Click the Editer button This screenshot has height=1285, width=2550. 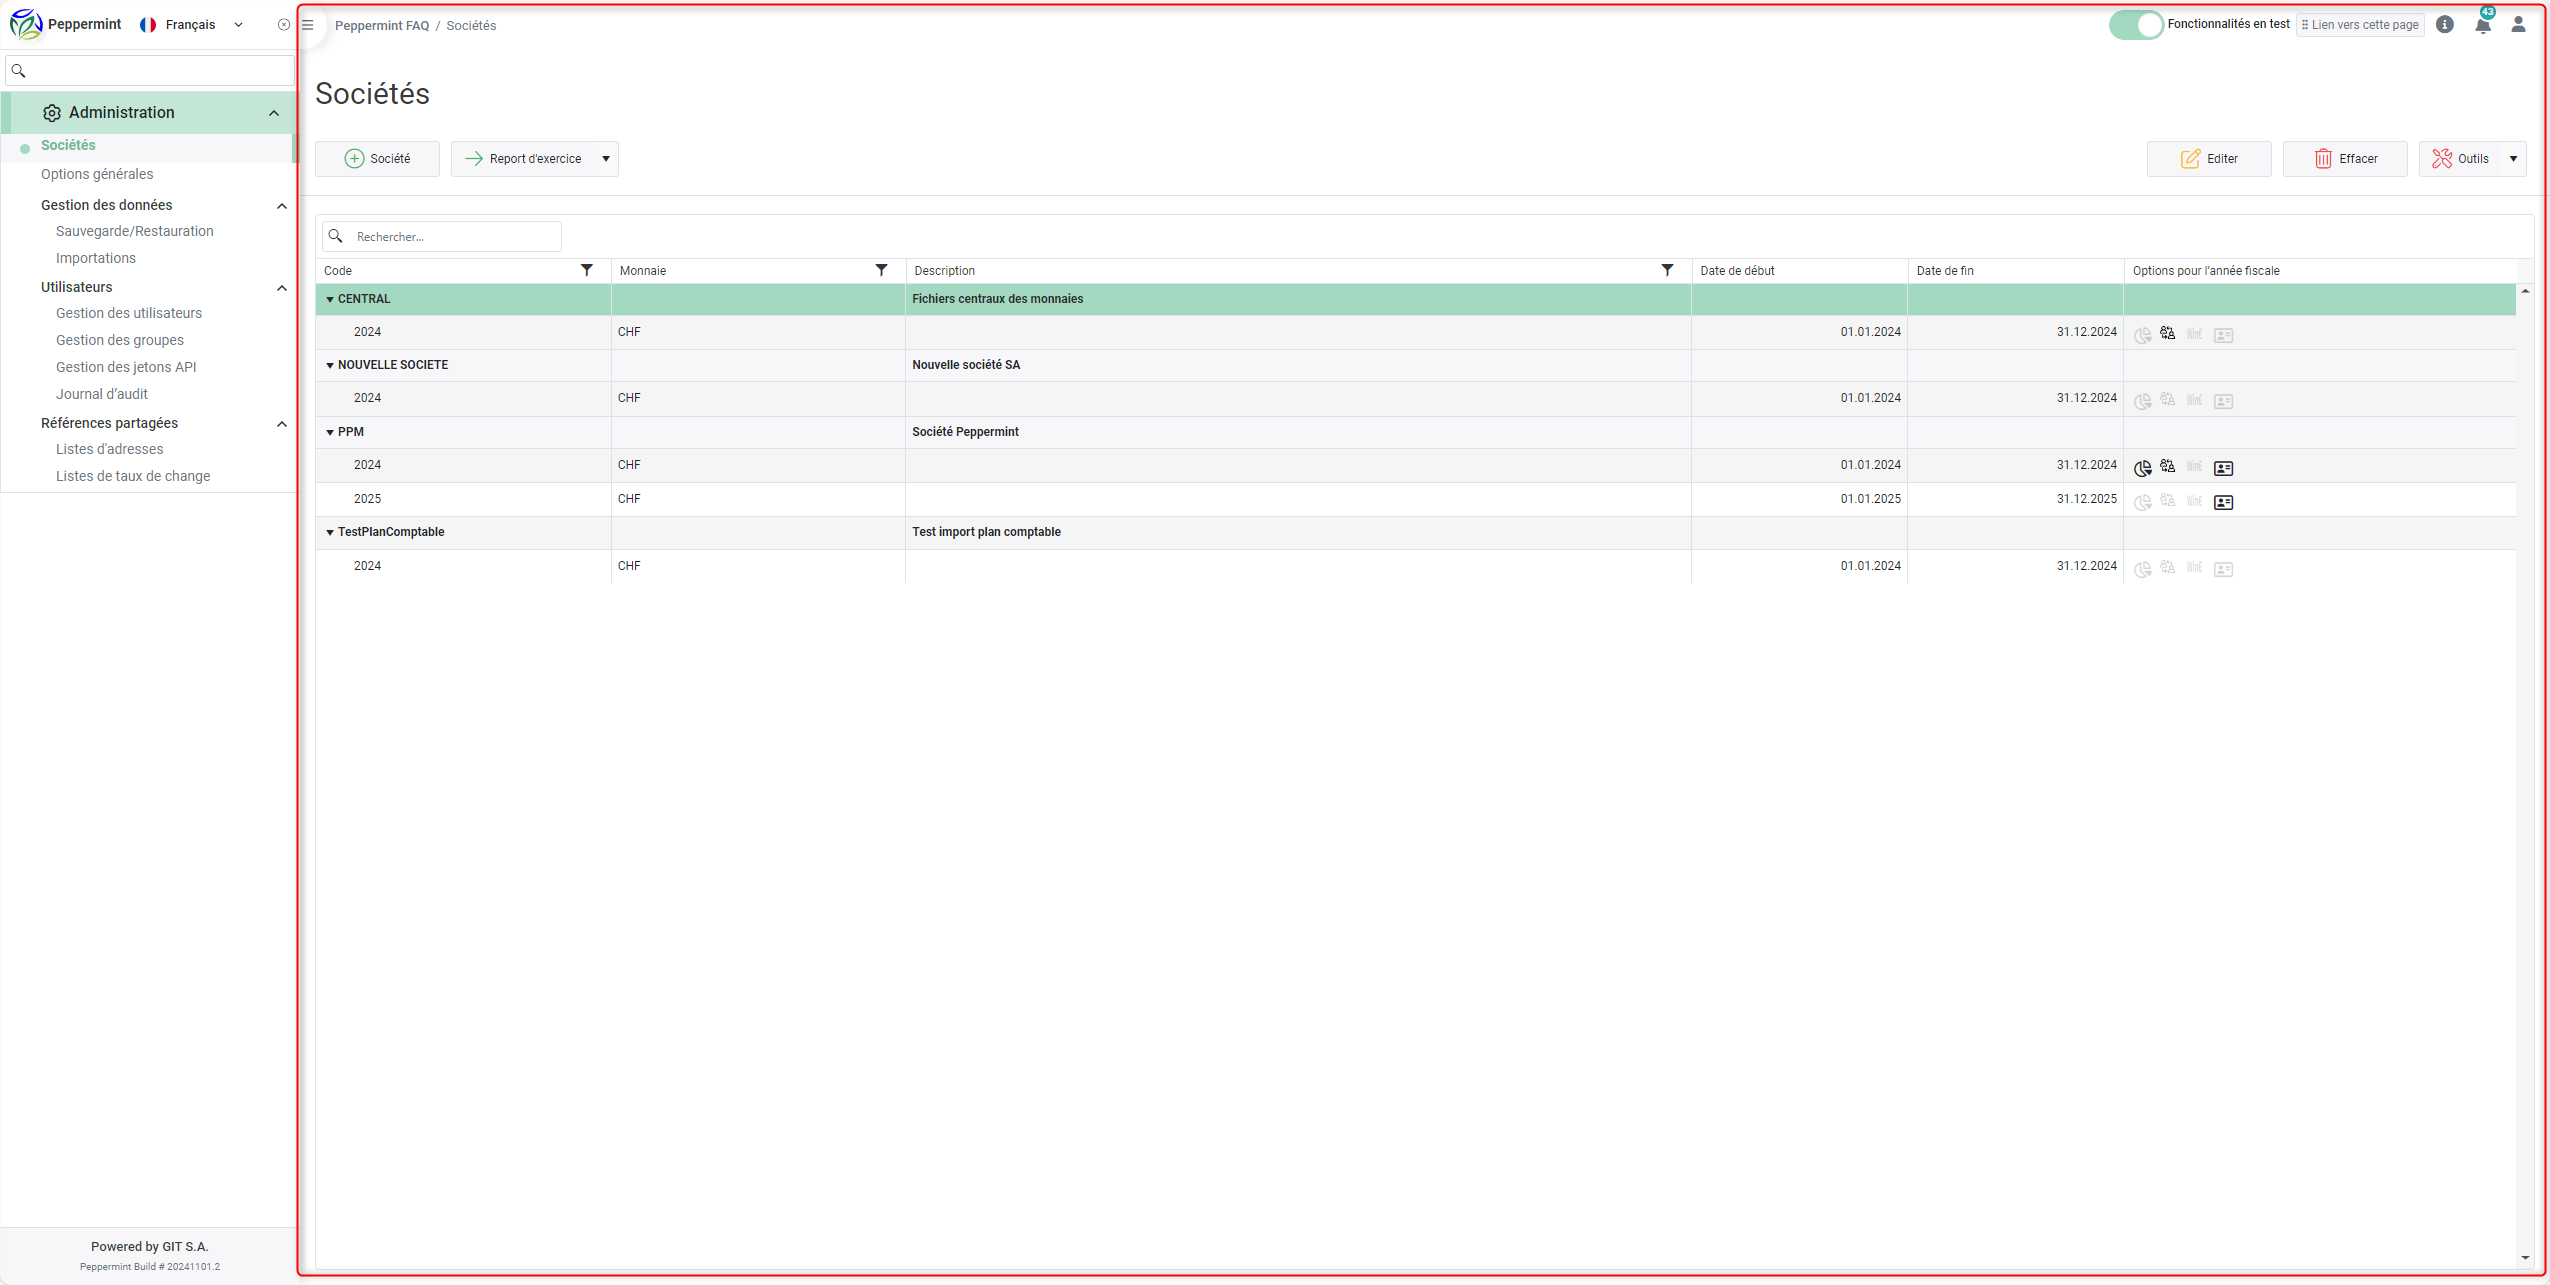tap(2209, 159)
